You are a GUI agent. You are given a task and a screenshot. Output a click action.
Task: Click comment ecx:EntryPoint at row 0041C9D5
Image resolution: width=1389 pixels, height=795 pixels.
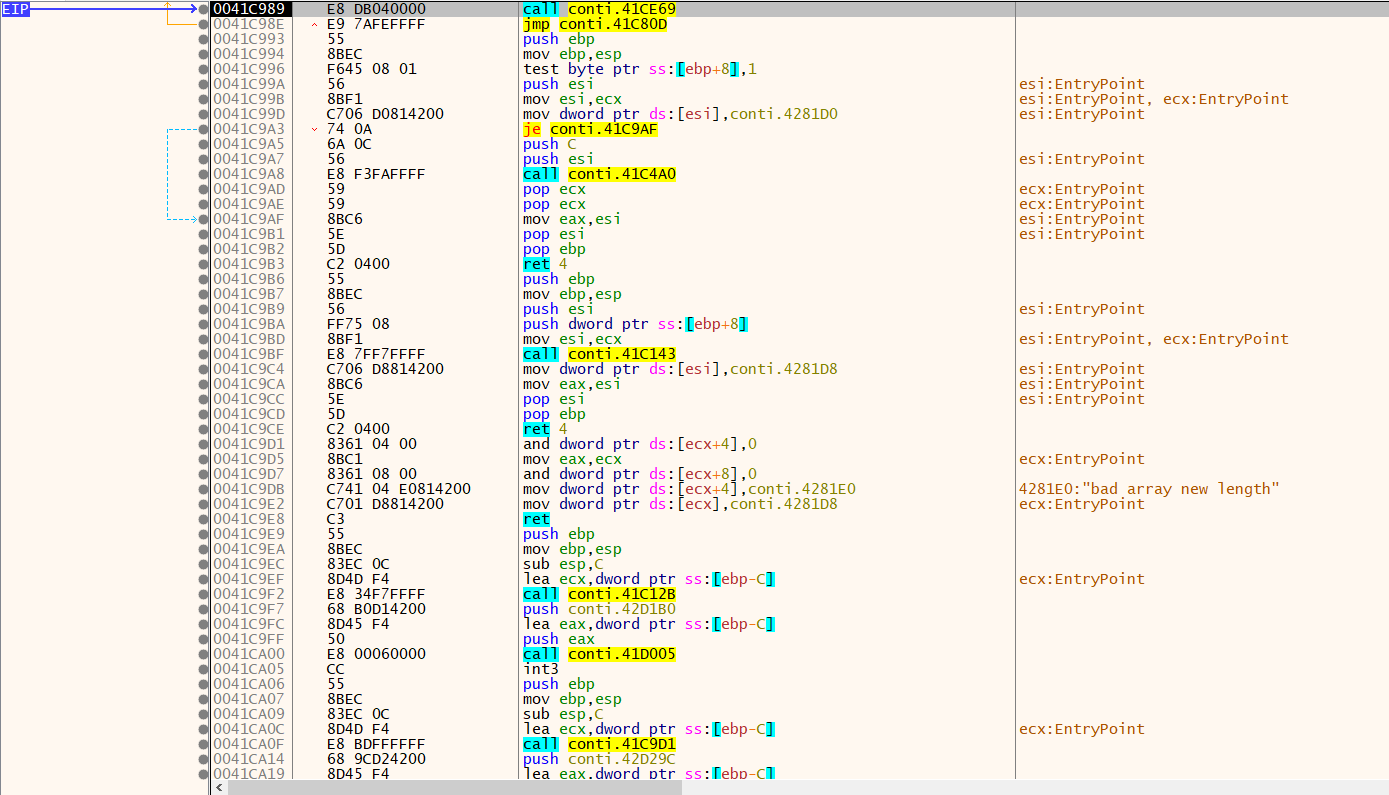(x=1082, y=459)
